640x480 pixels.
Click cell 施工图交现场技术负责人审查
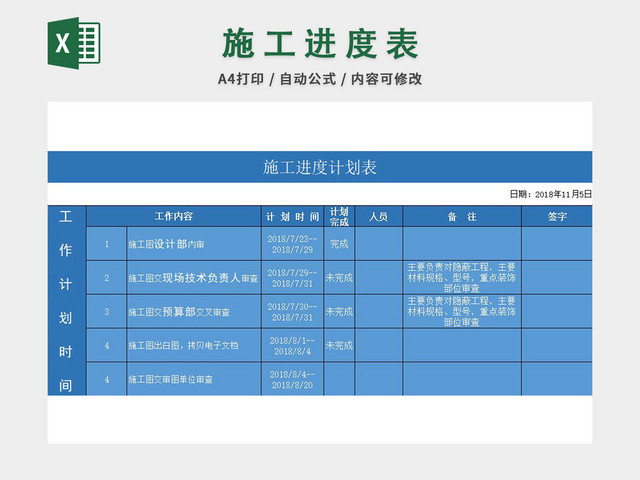click(x=194, y=278)
